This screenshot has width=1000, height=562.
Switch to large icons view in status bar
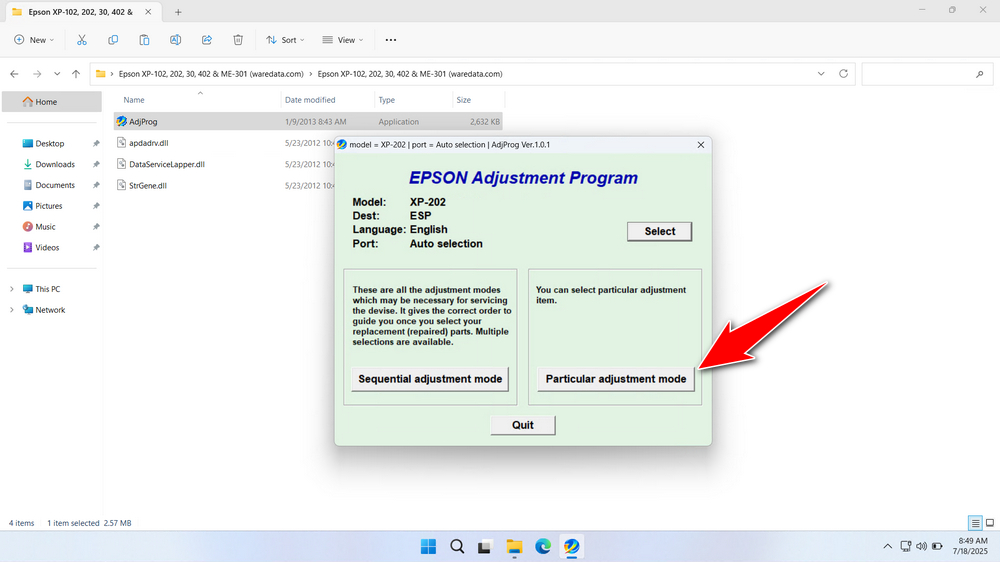990,523
